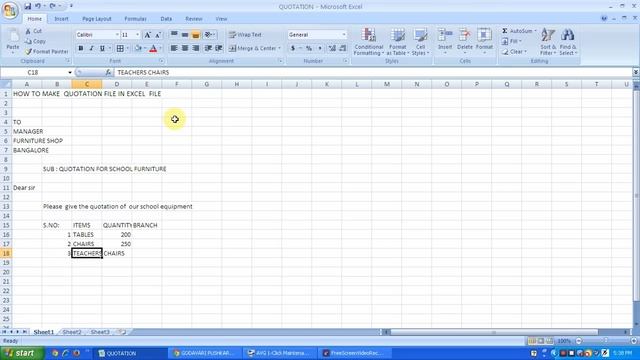Toggle italic formatting
Screen dimensions: 640x360
[x=91, y=49]
